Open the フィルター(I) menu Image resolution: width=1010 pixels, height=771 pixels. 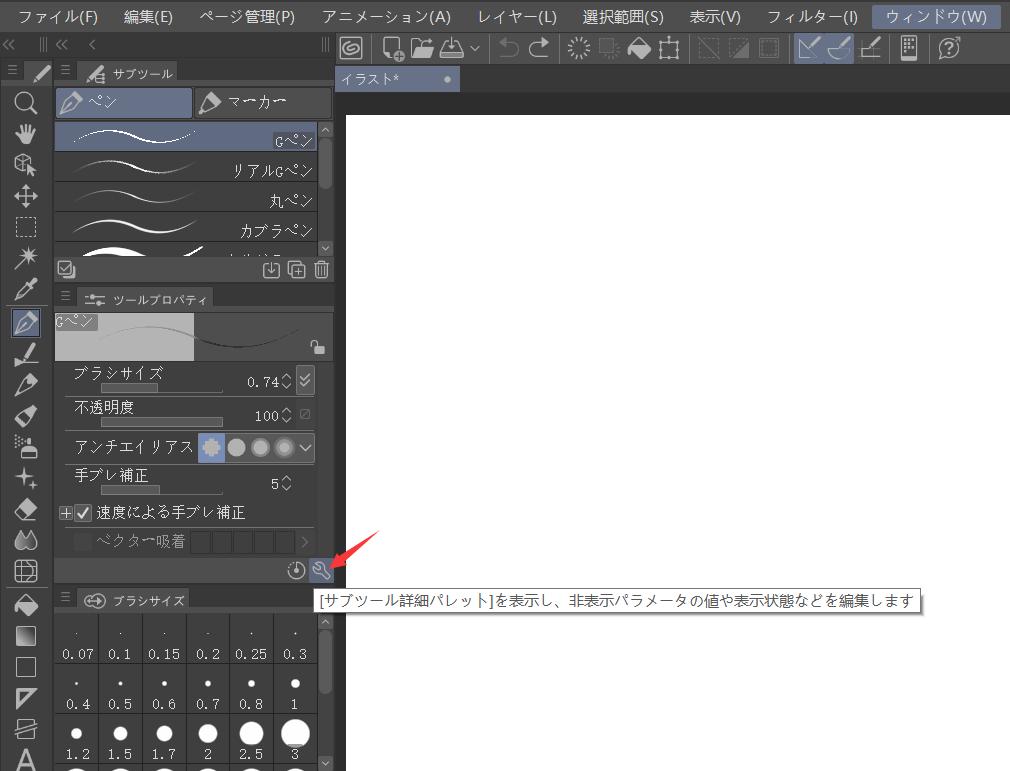(812, 17)
